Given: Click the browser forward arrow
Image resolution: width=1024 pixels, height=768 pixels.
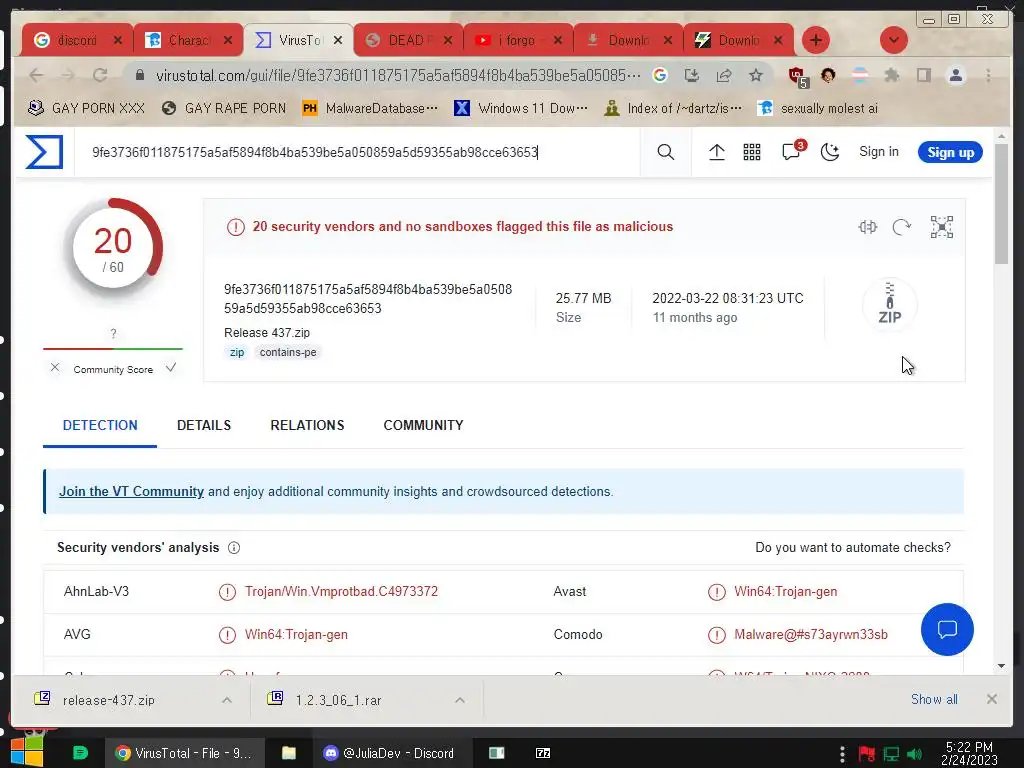Looking at the screenshot, I should [68, 75].
